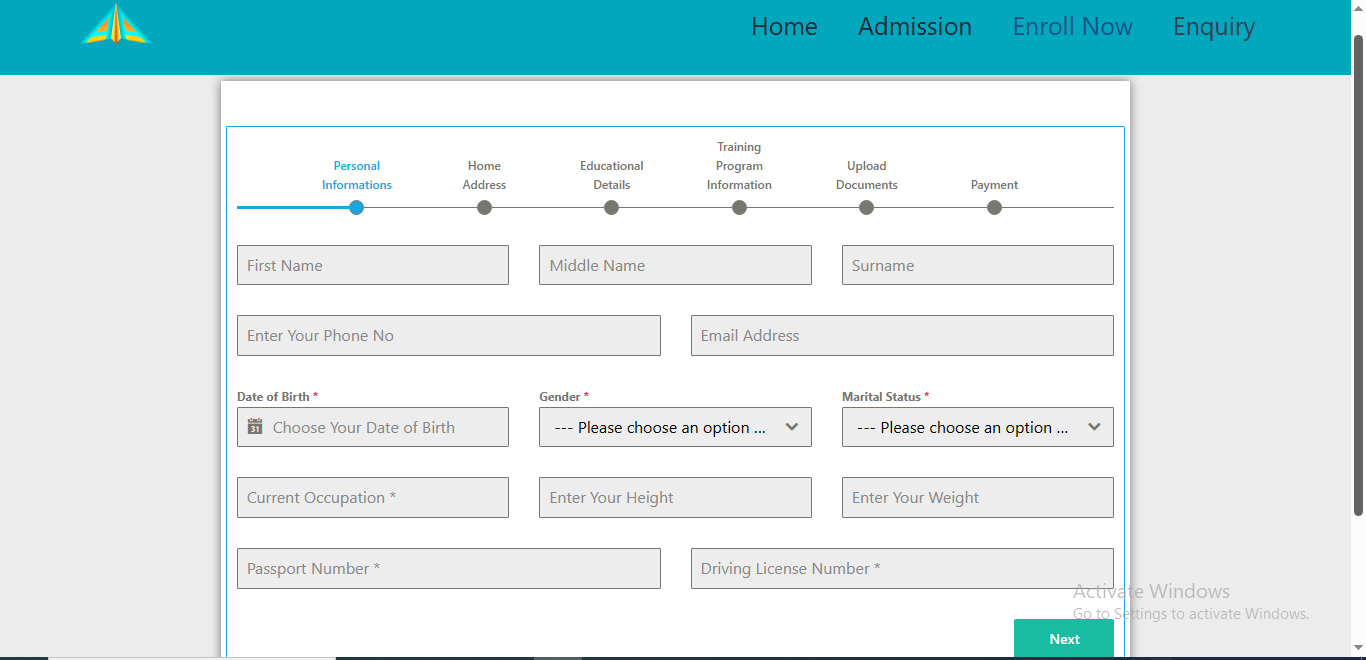Jump to the Payment step circle
The height and width of the screenshot is (660, 1366).
pos(994,208)
